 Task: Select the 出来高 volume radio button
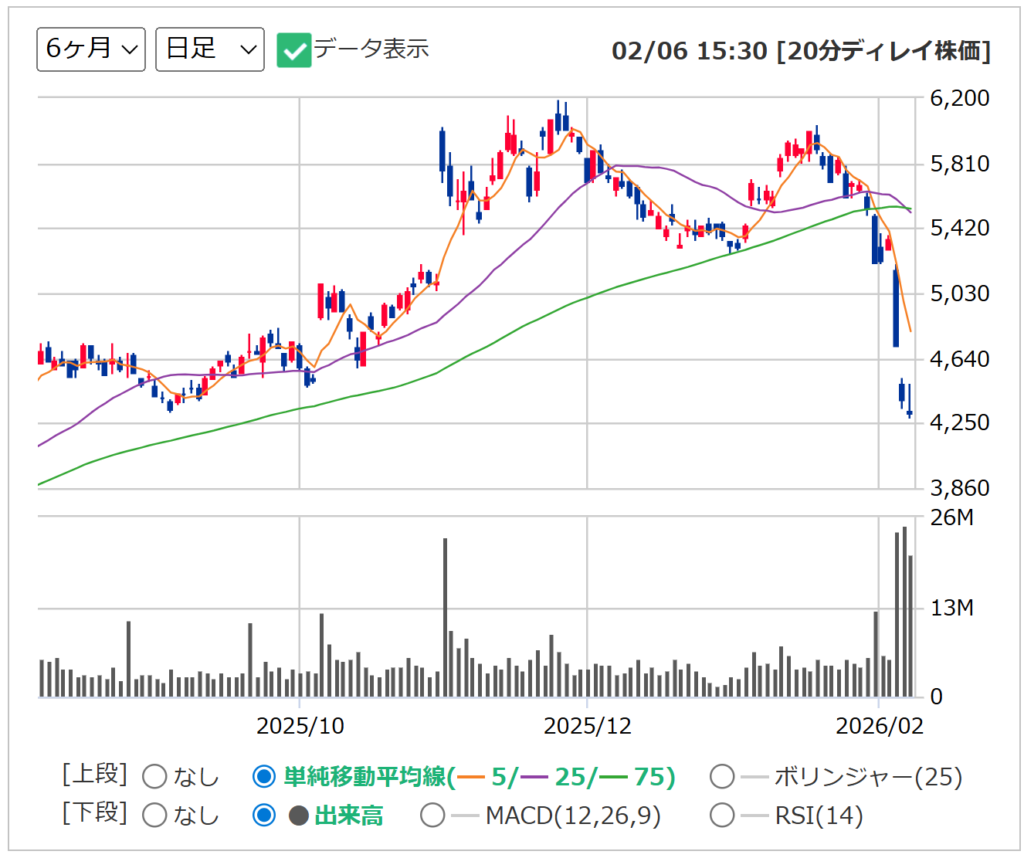(x=264, y=816)
